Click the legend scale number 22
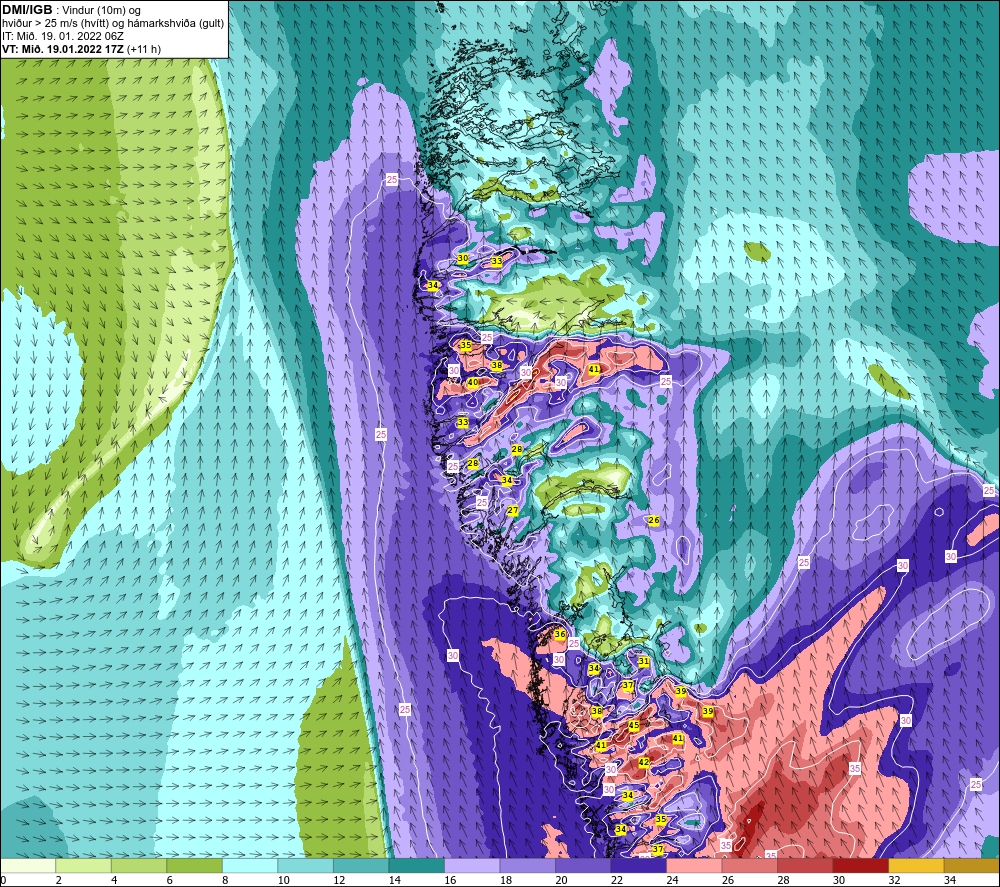The image size is (1000, 887). (617, 881)
